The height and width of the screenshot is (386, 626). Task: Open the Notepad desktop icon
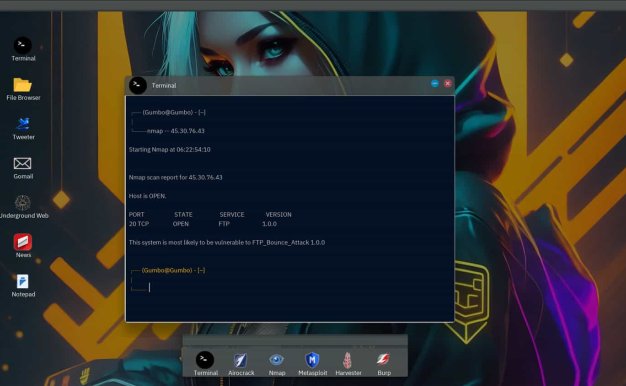(23, 281)
